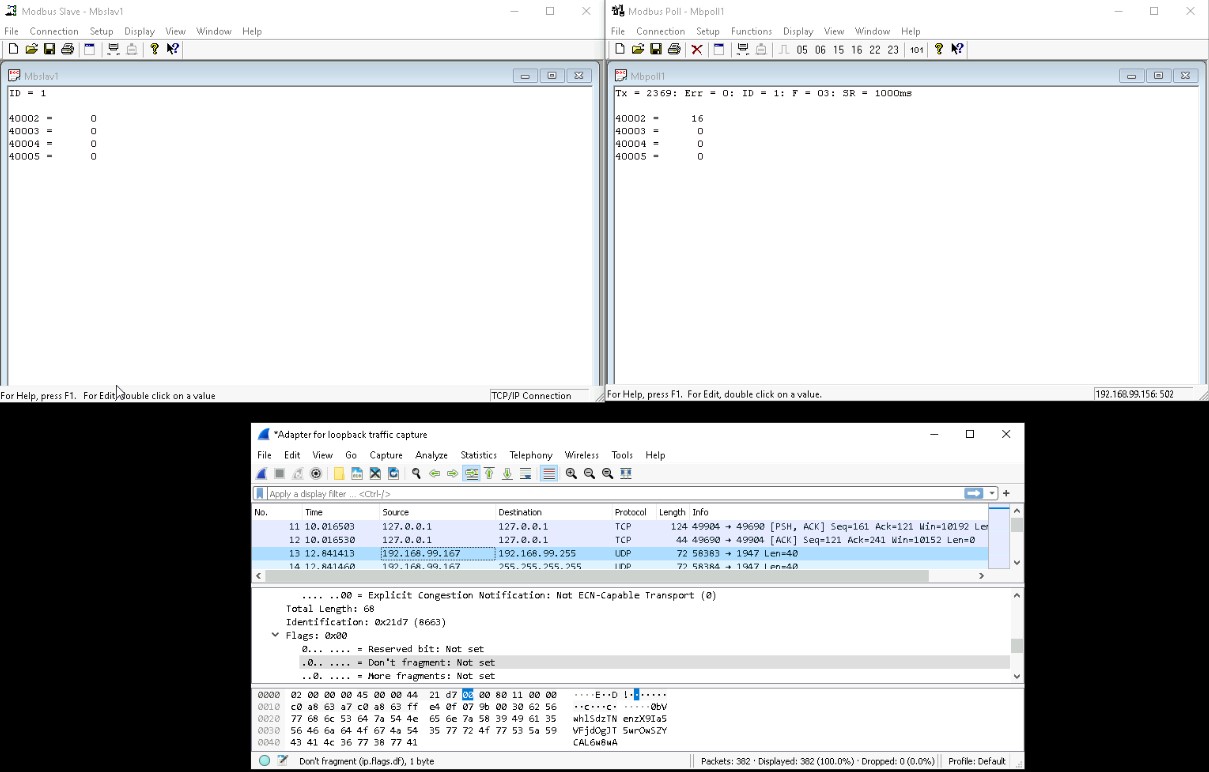The height and width of the screenshot is (772, 1209).
Task: Open capture options via the gear icon
Action: [x=316, y=474]
